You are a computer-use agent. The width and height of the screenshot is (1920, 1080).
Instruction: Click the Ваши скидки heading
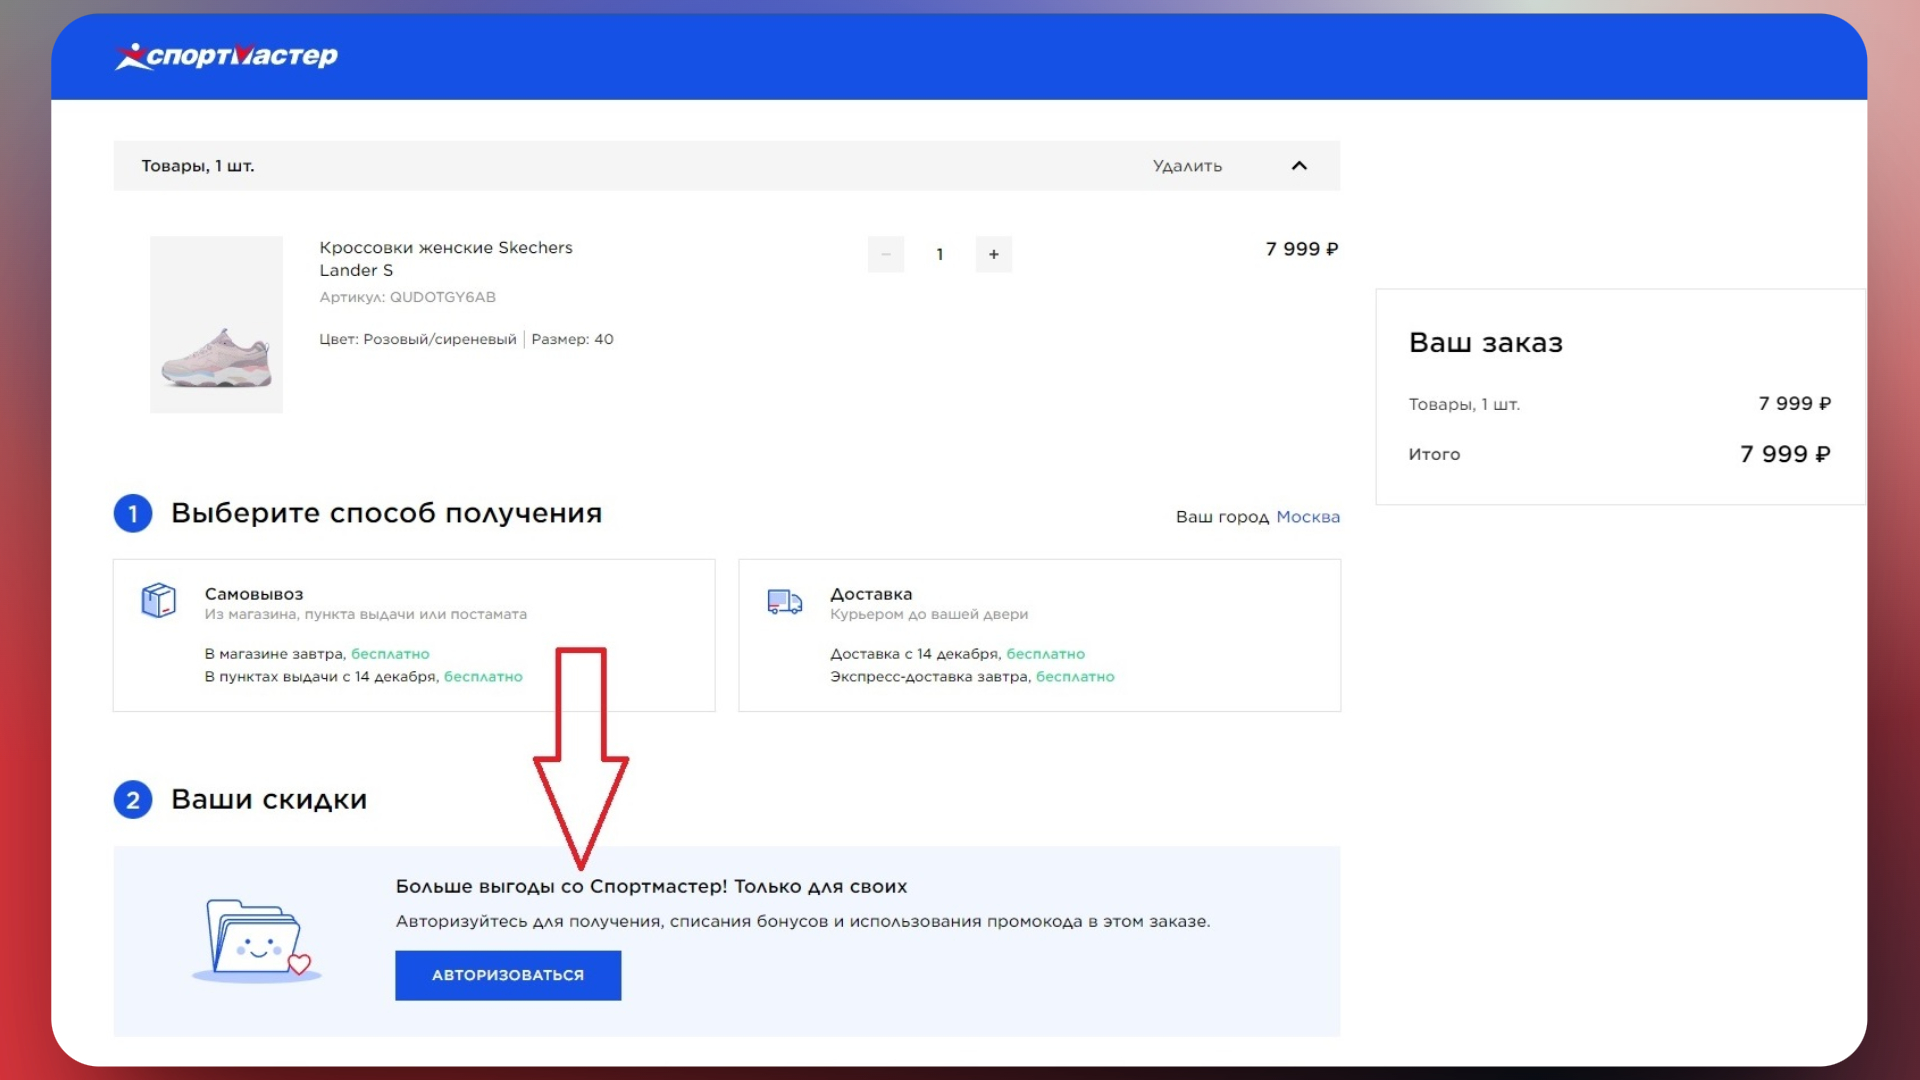[x=269, y=800]
